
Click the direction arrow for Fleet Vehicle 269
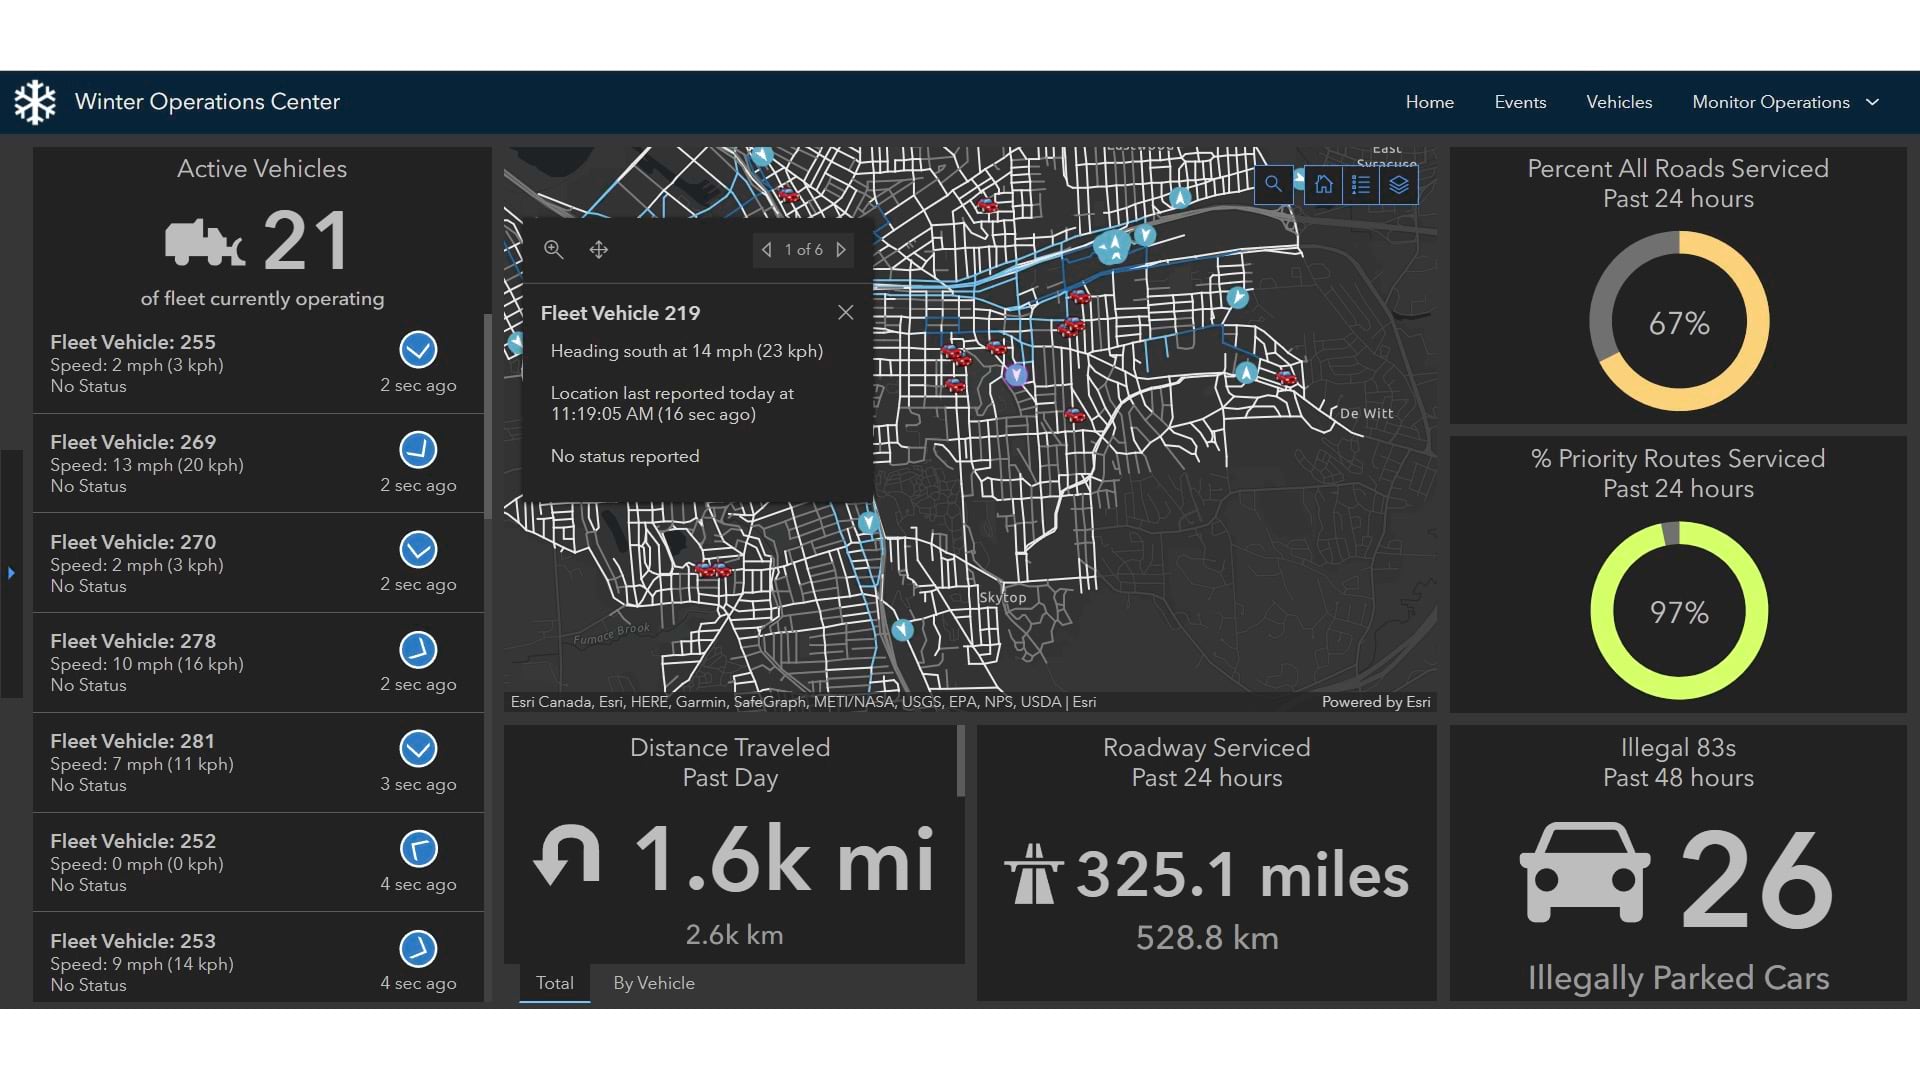tap(417, 450)
